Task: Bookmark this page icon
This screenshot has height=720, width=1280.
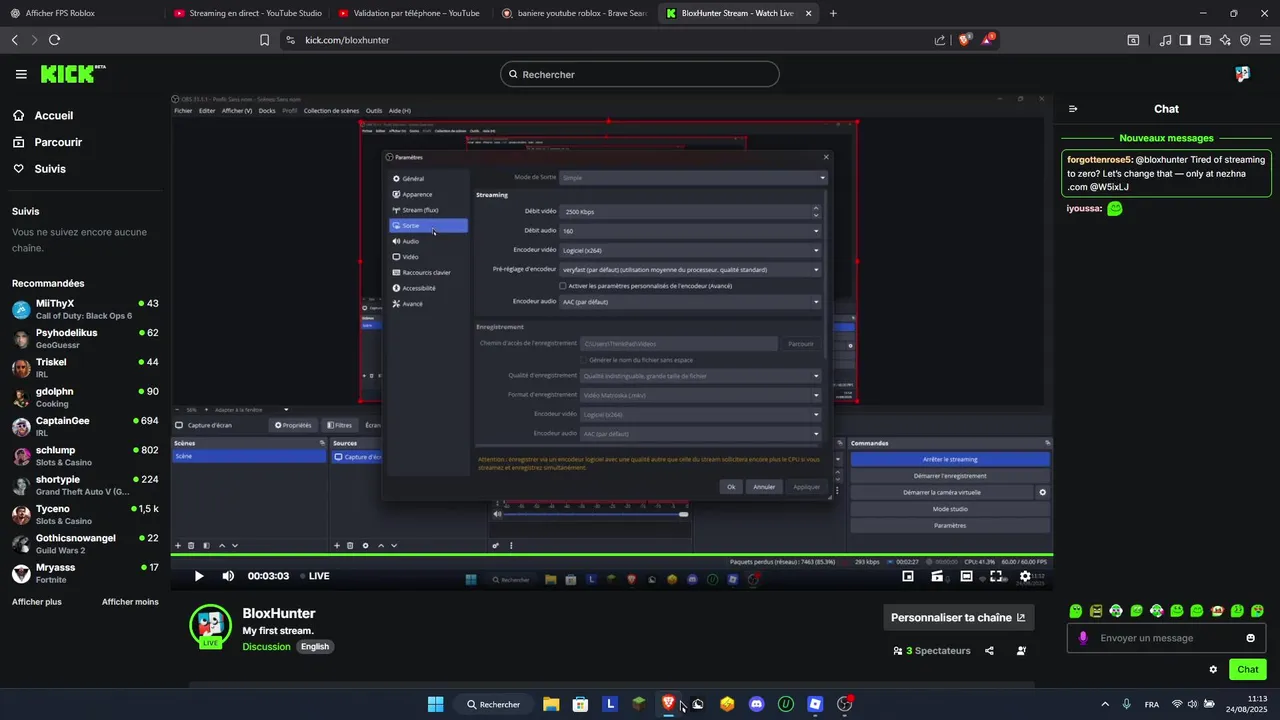Action: (264, 40)
